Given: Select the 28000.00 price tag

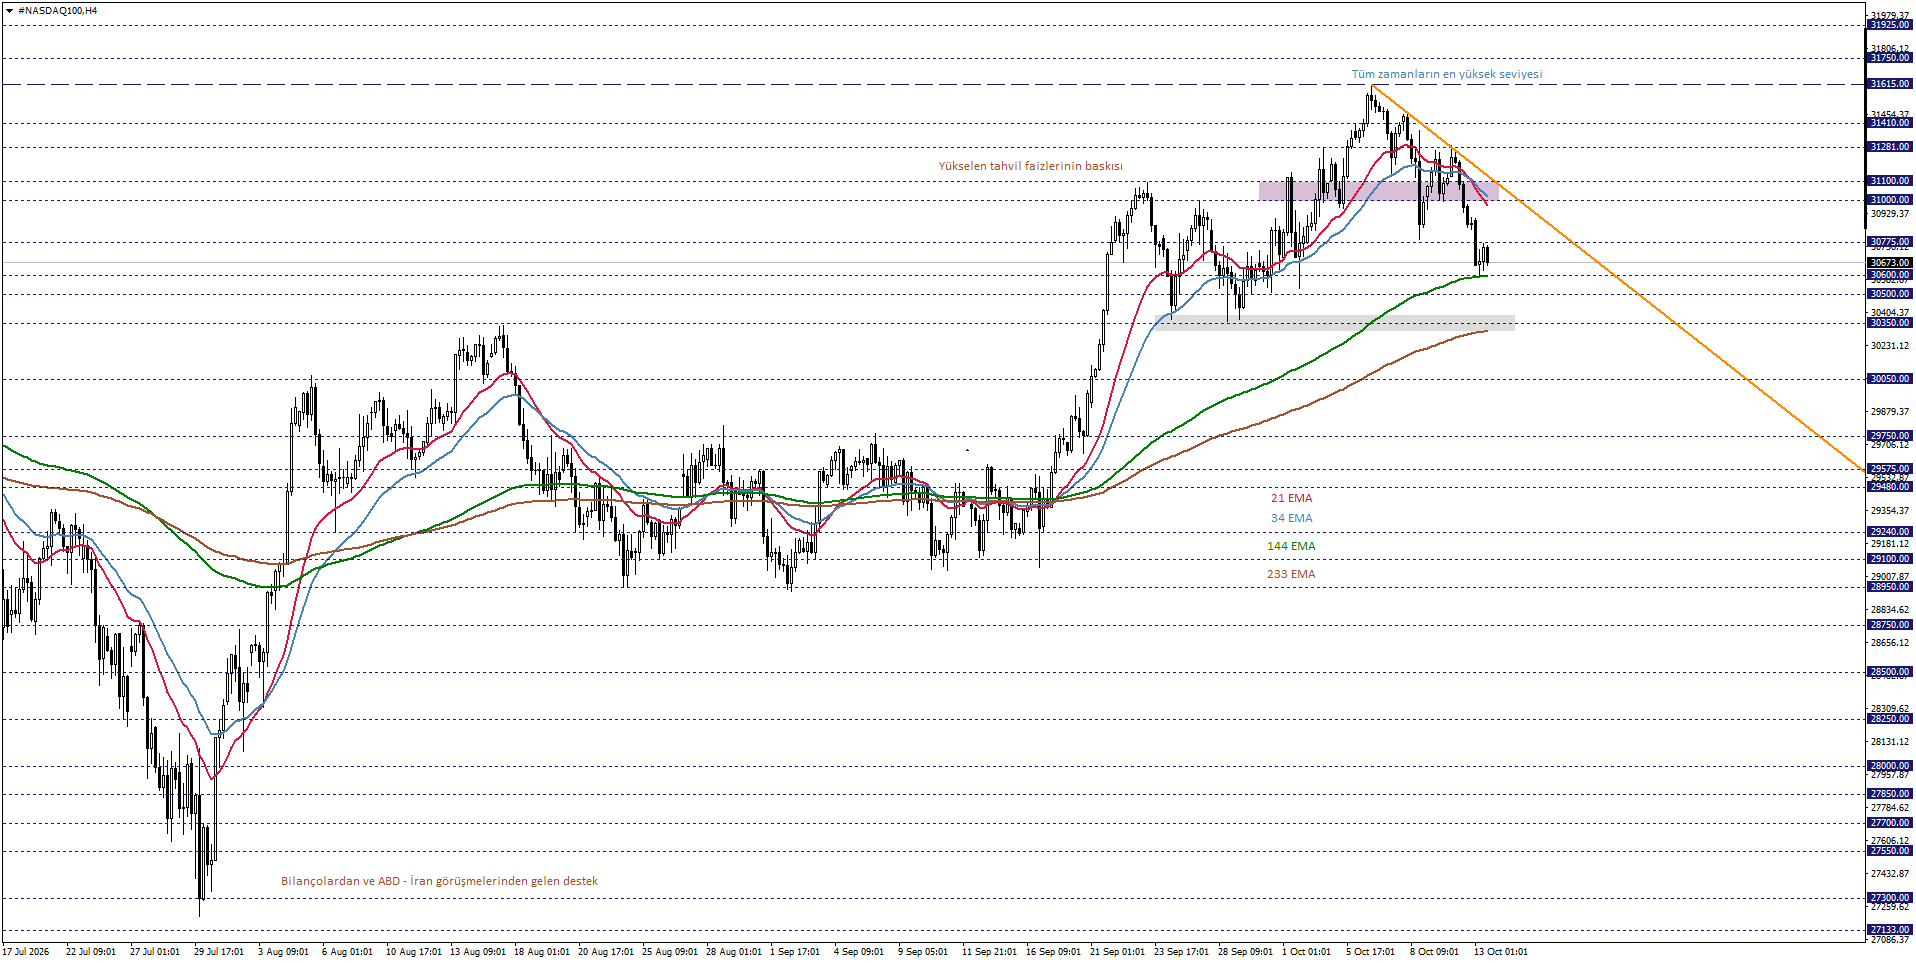Looking at the screenshot, I should coord(1889,766).
